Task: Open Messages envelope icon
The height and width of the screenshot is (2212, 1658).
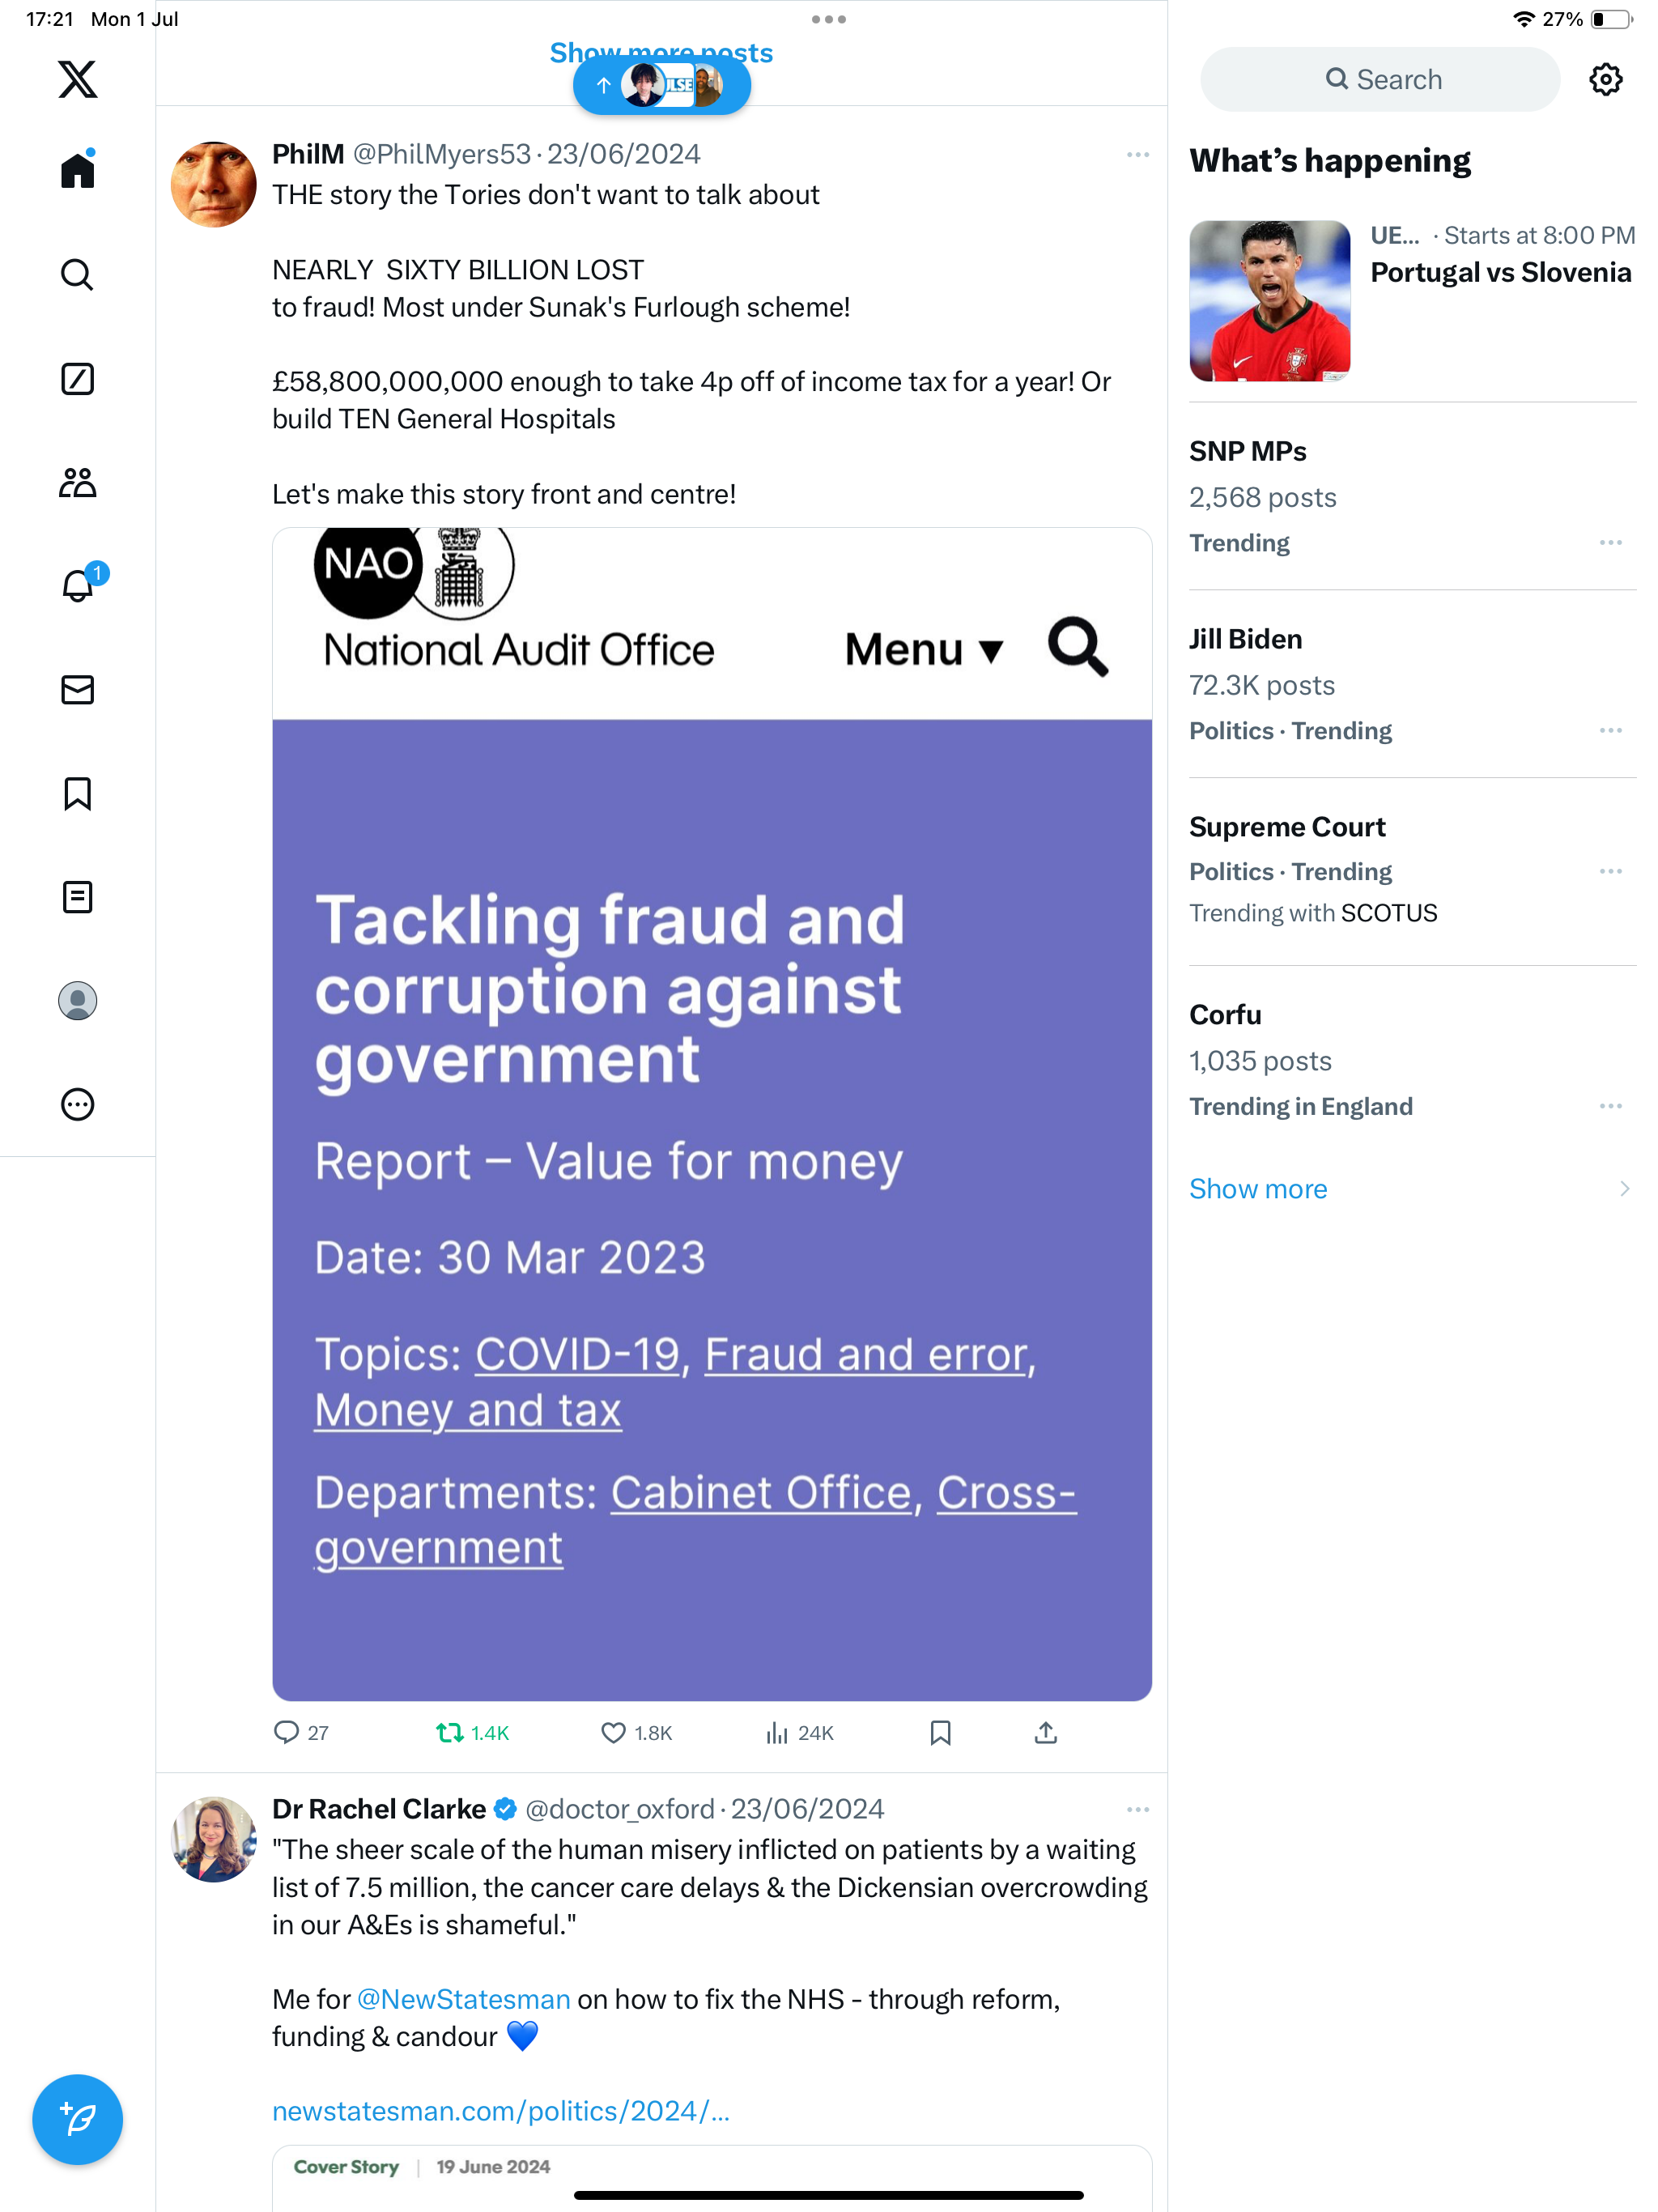Action: pyautogui.click(x=77, y=690)
